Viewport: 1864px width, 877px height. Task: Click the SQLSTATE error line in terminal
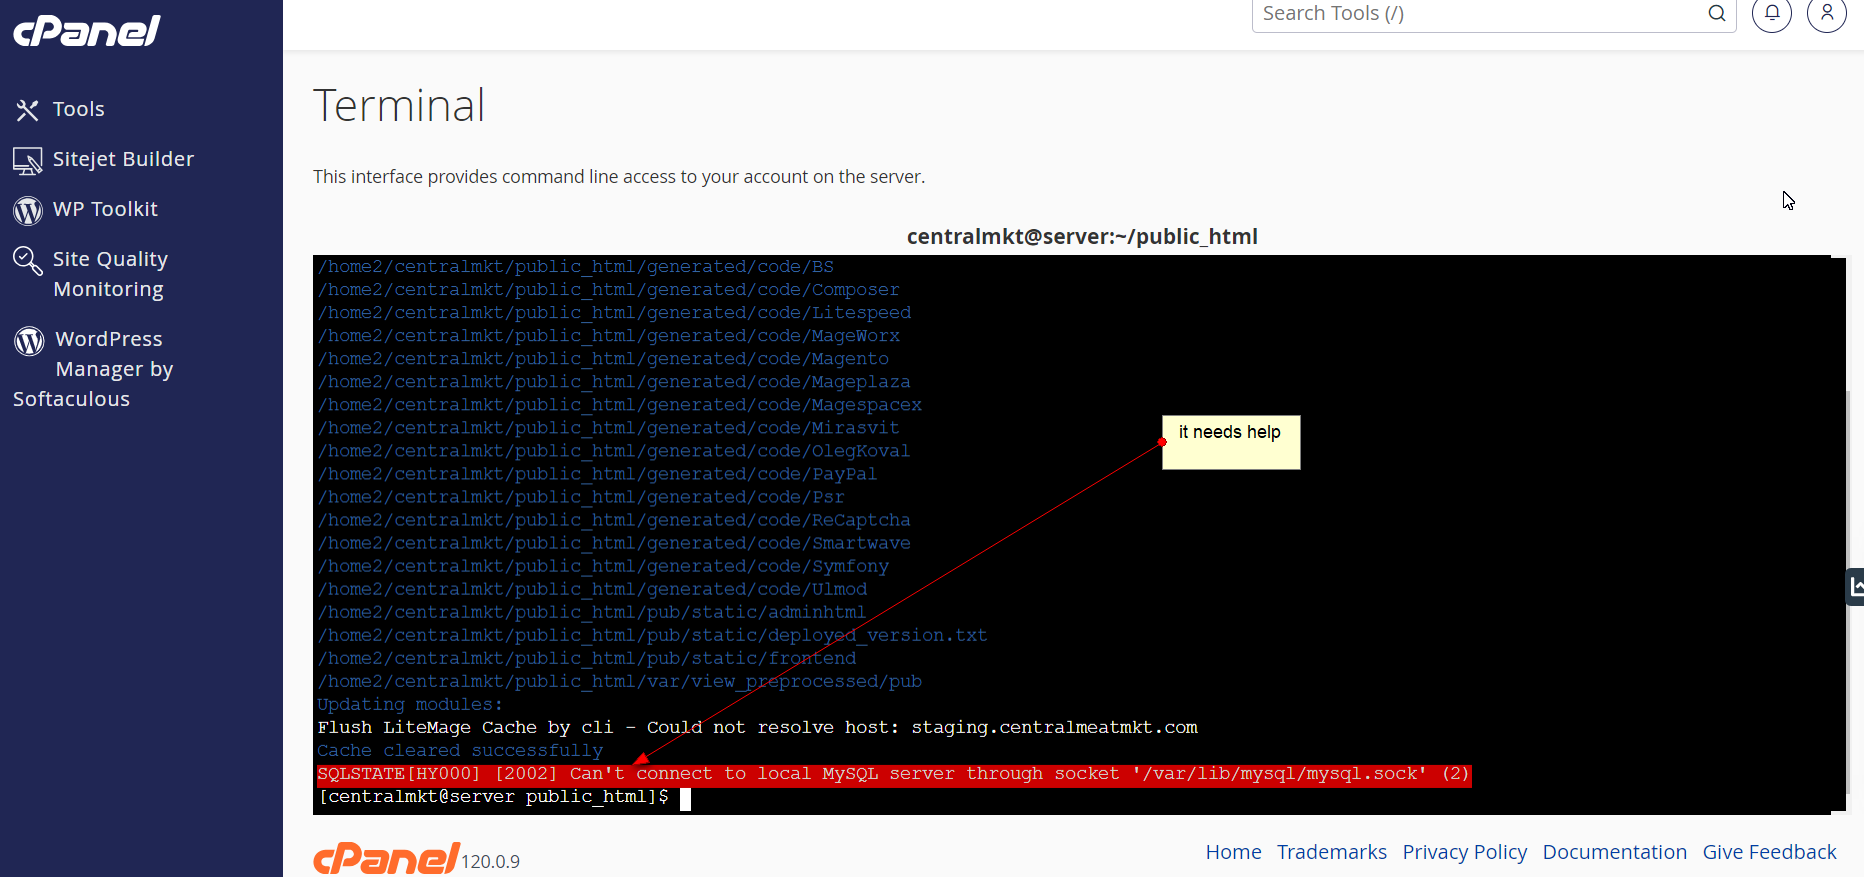893,774
